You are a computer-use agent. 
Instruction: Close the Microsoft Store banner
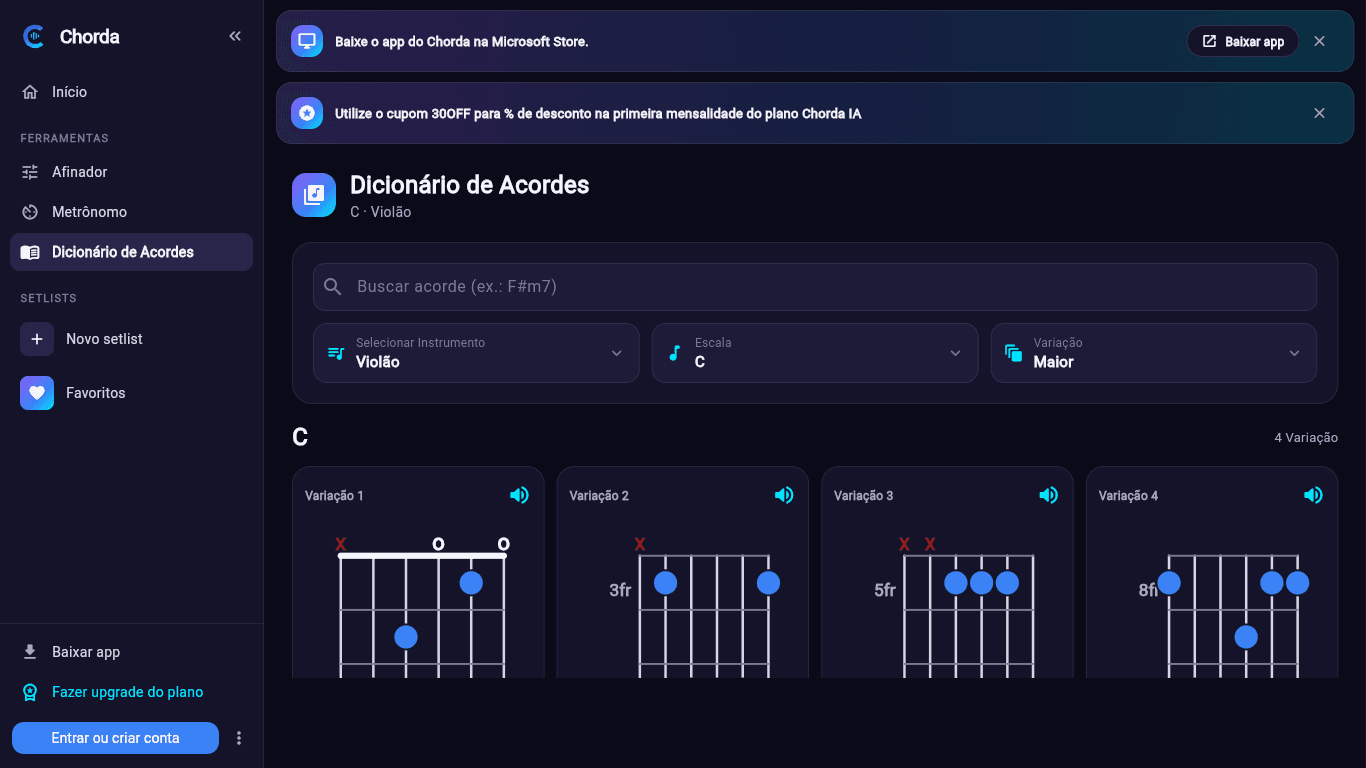click(x=1319, y=41)
